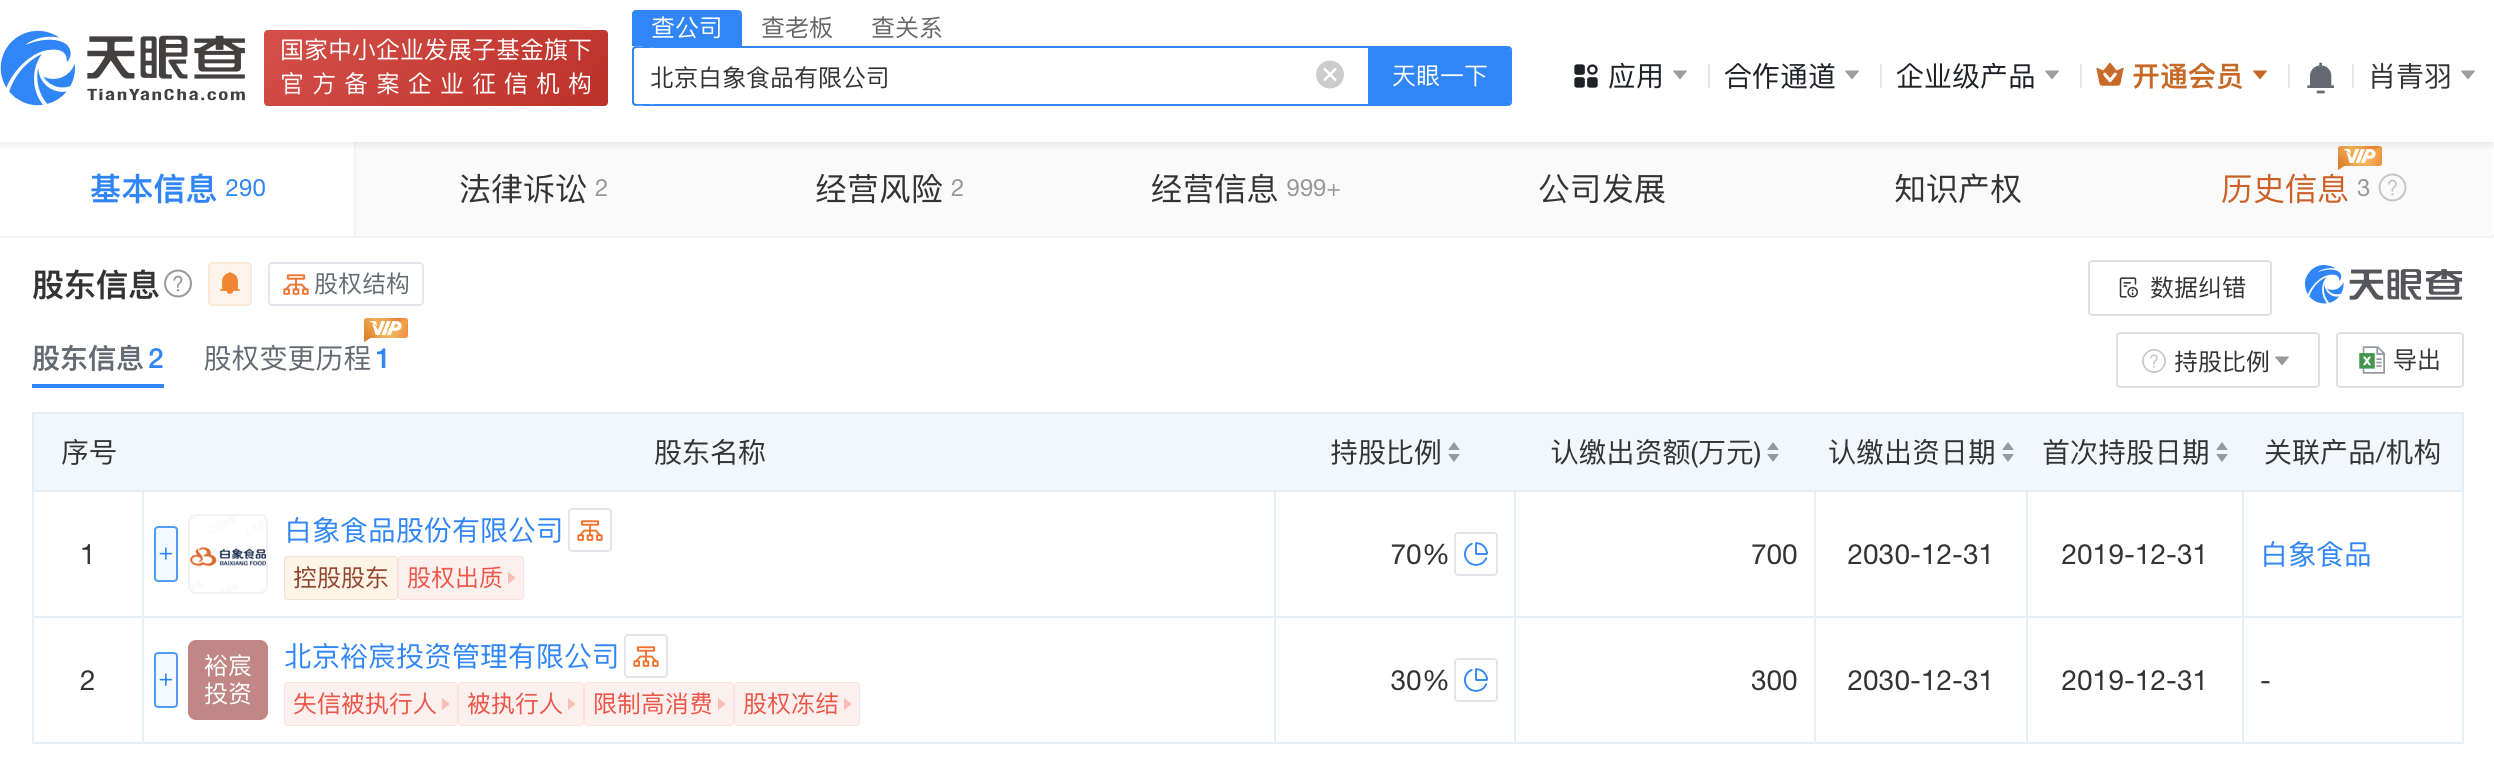Open 北京裕宸投资管理有限公司 shareholder link
The width and height of the screenshot is (2494, 780).
pos(452,656)
